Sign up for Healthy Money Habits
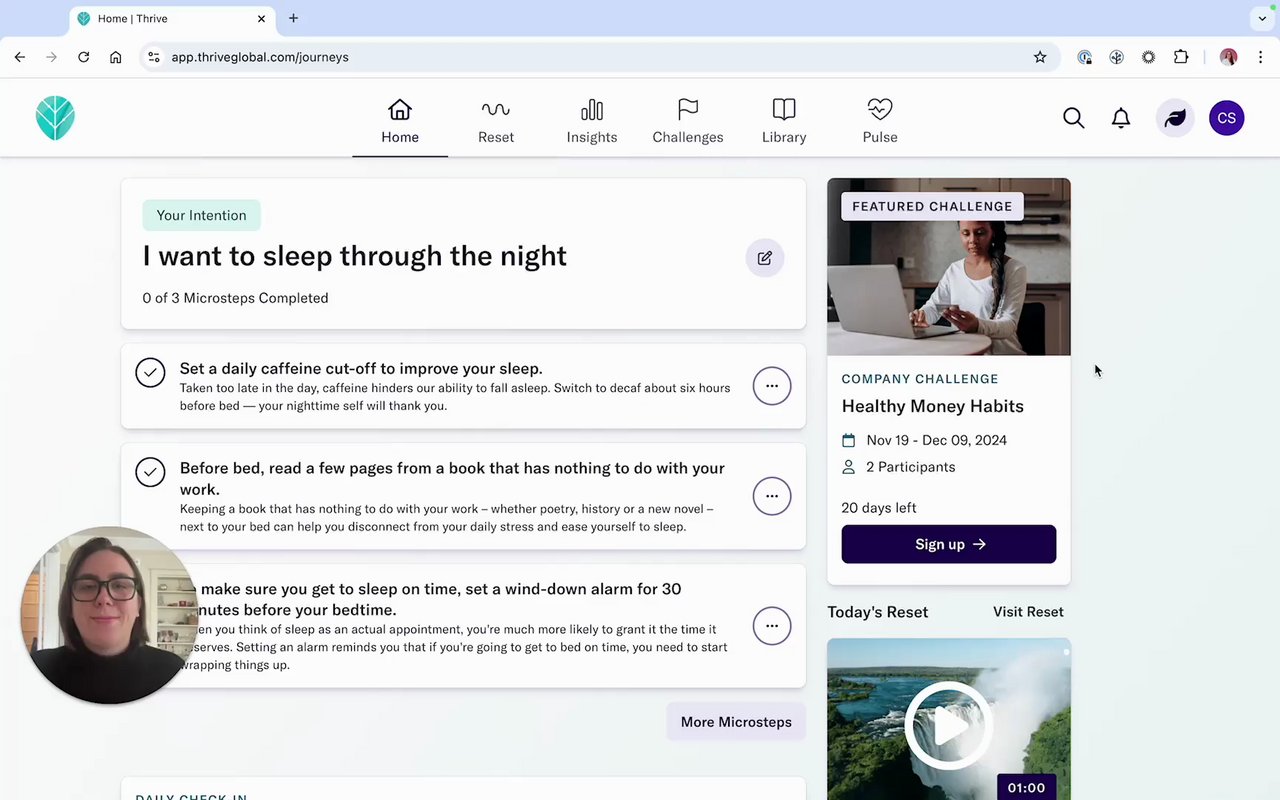 949,544
